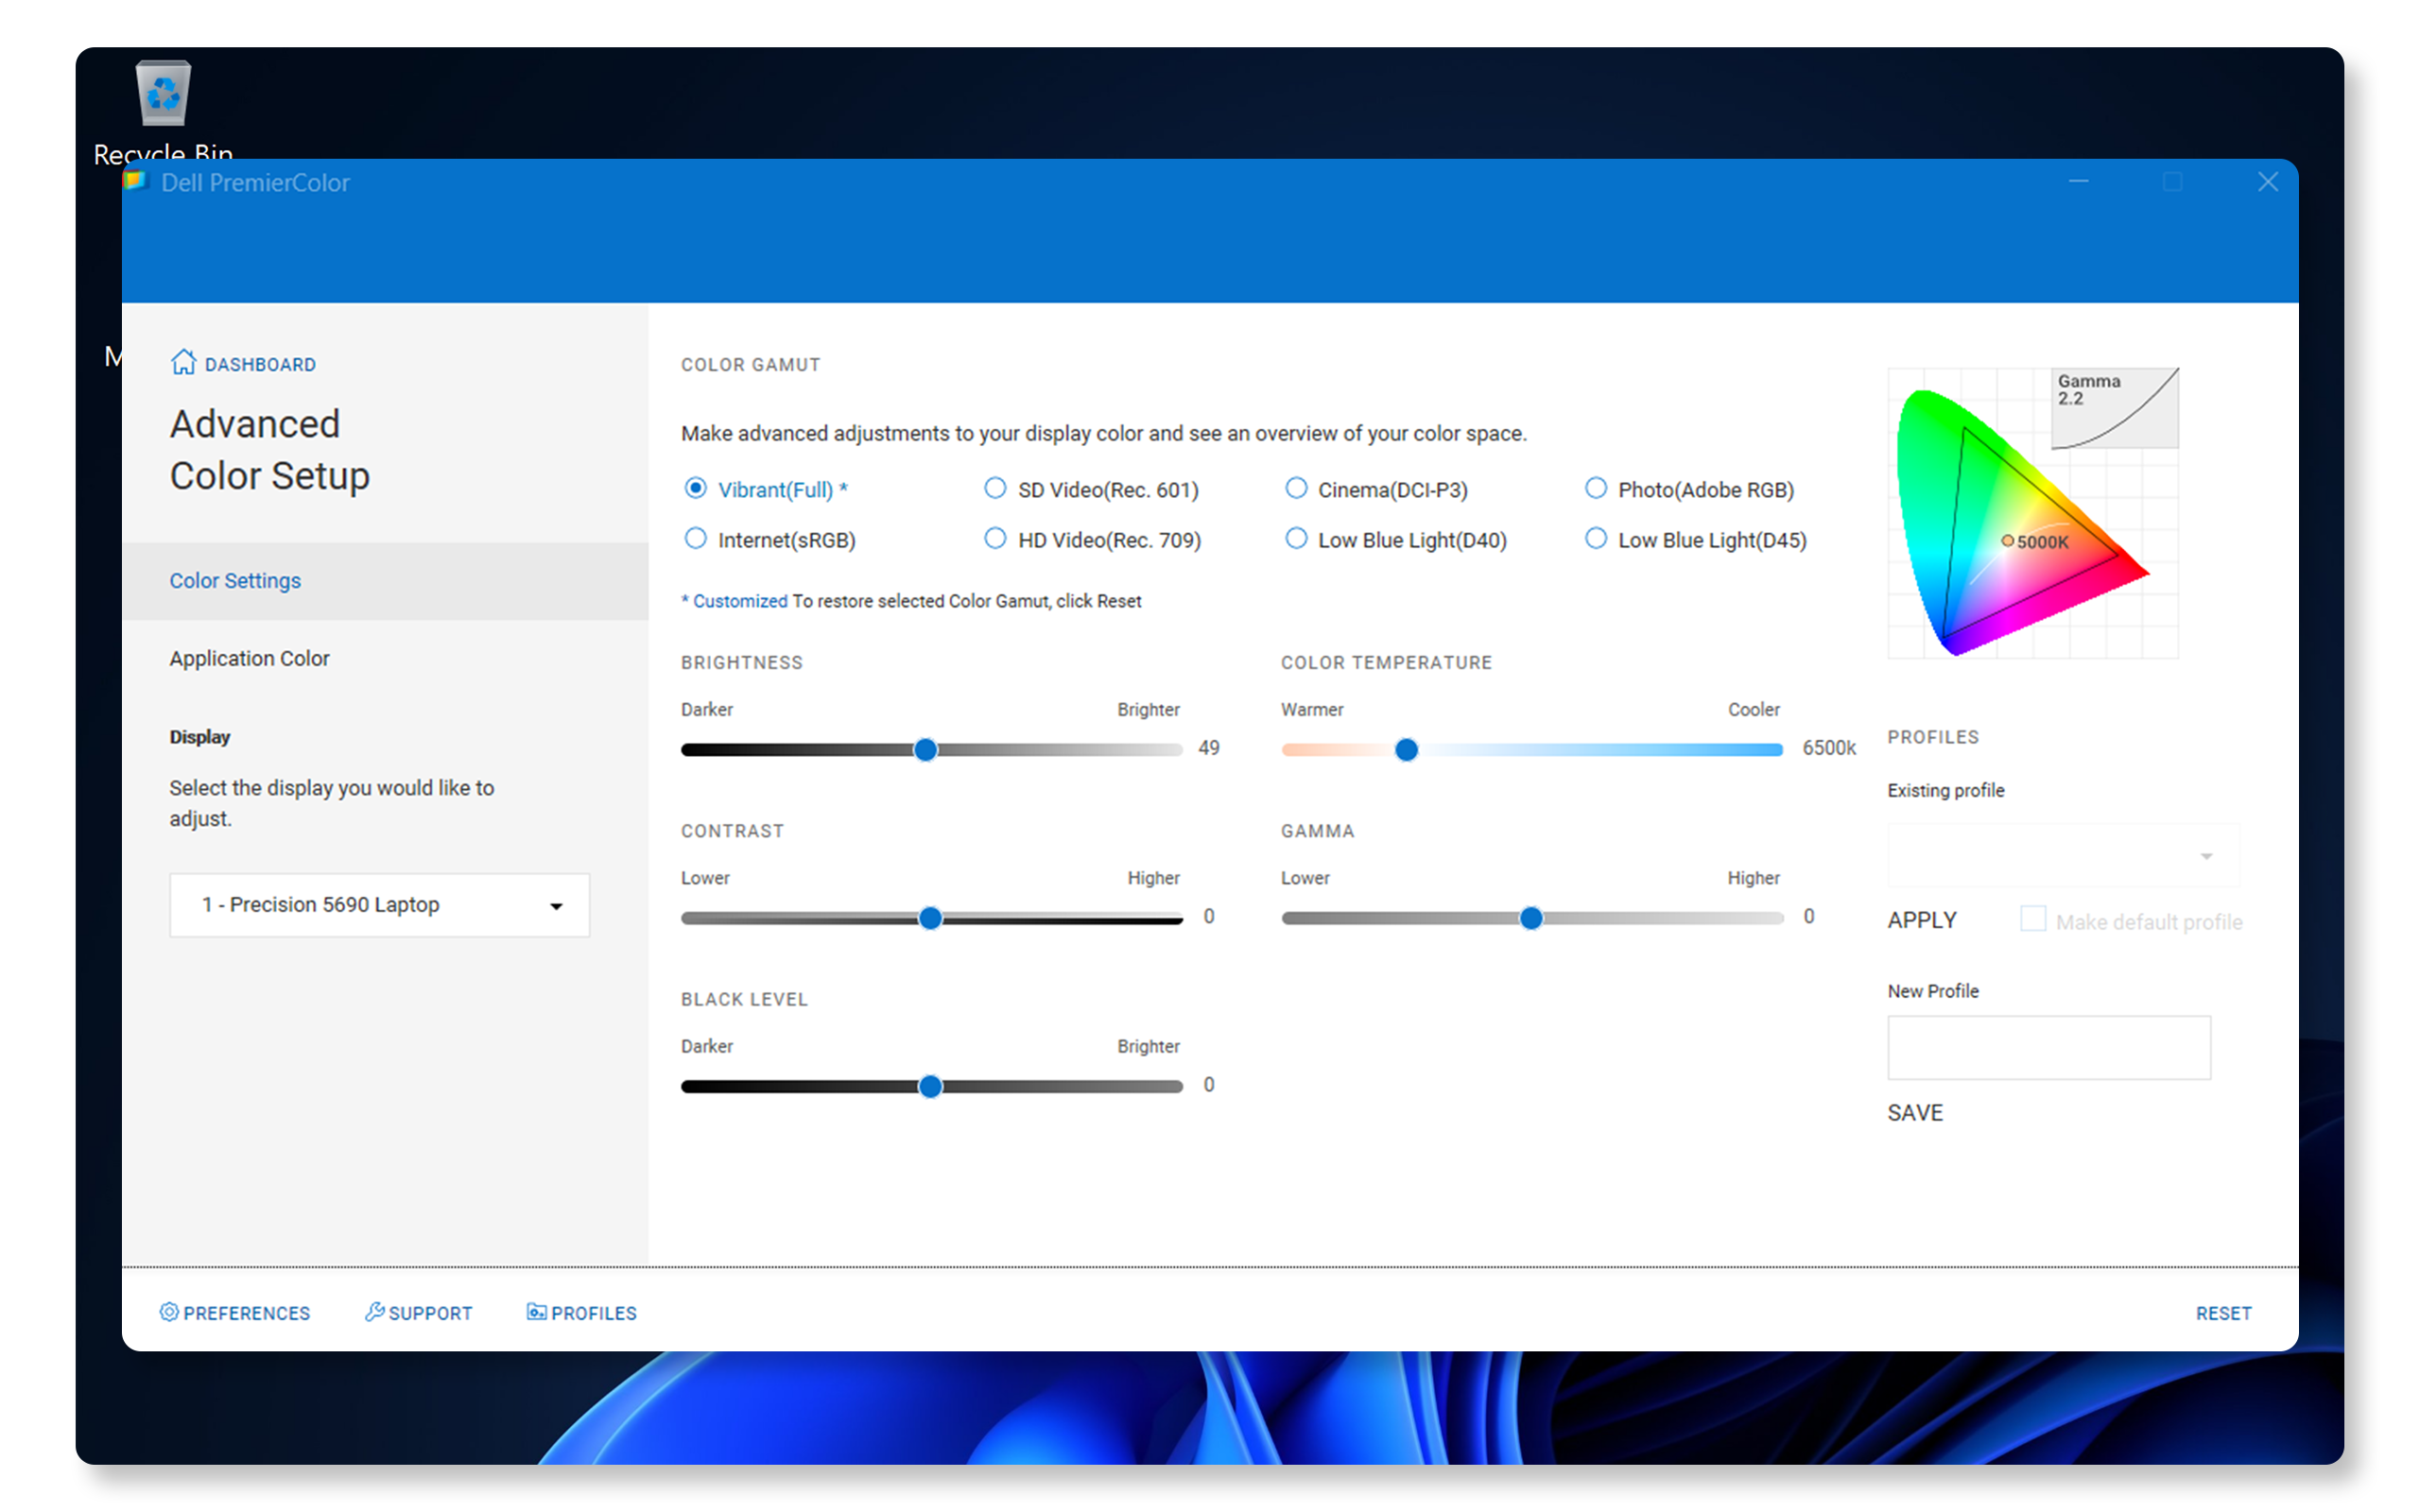
Task: Select Low Blue Light(D45) option
Action: coord(1596,539)
